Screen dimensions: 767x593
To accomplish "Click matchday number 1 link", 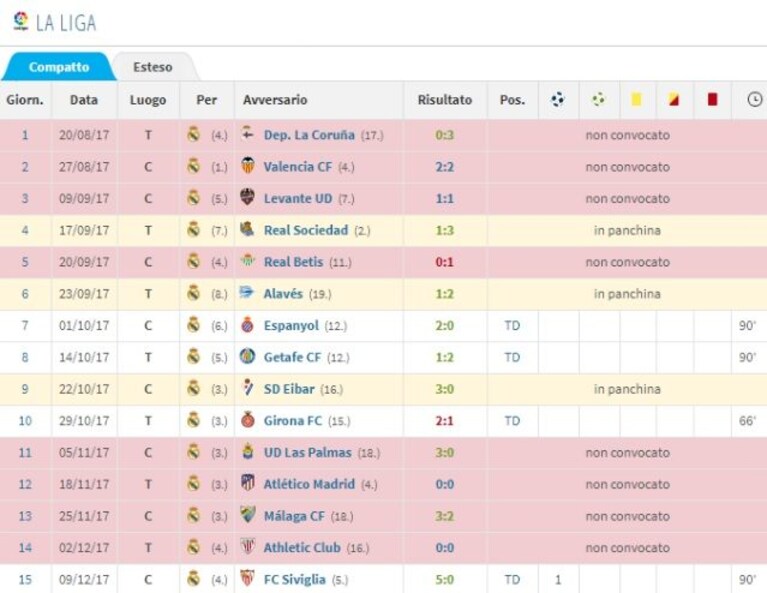I will [25, 135].
